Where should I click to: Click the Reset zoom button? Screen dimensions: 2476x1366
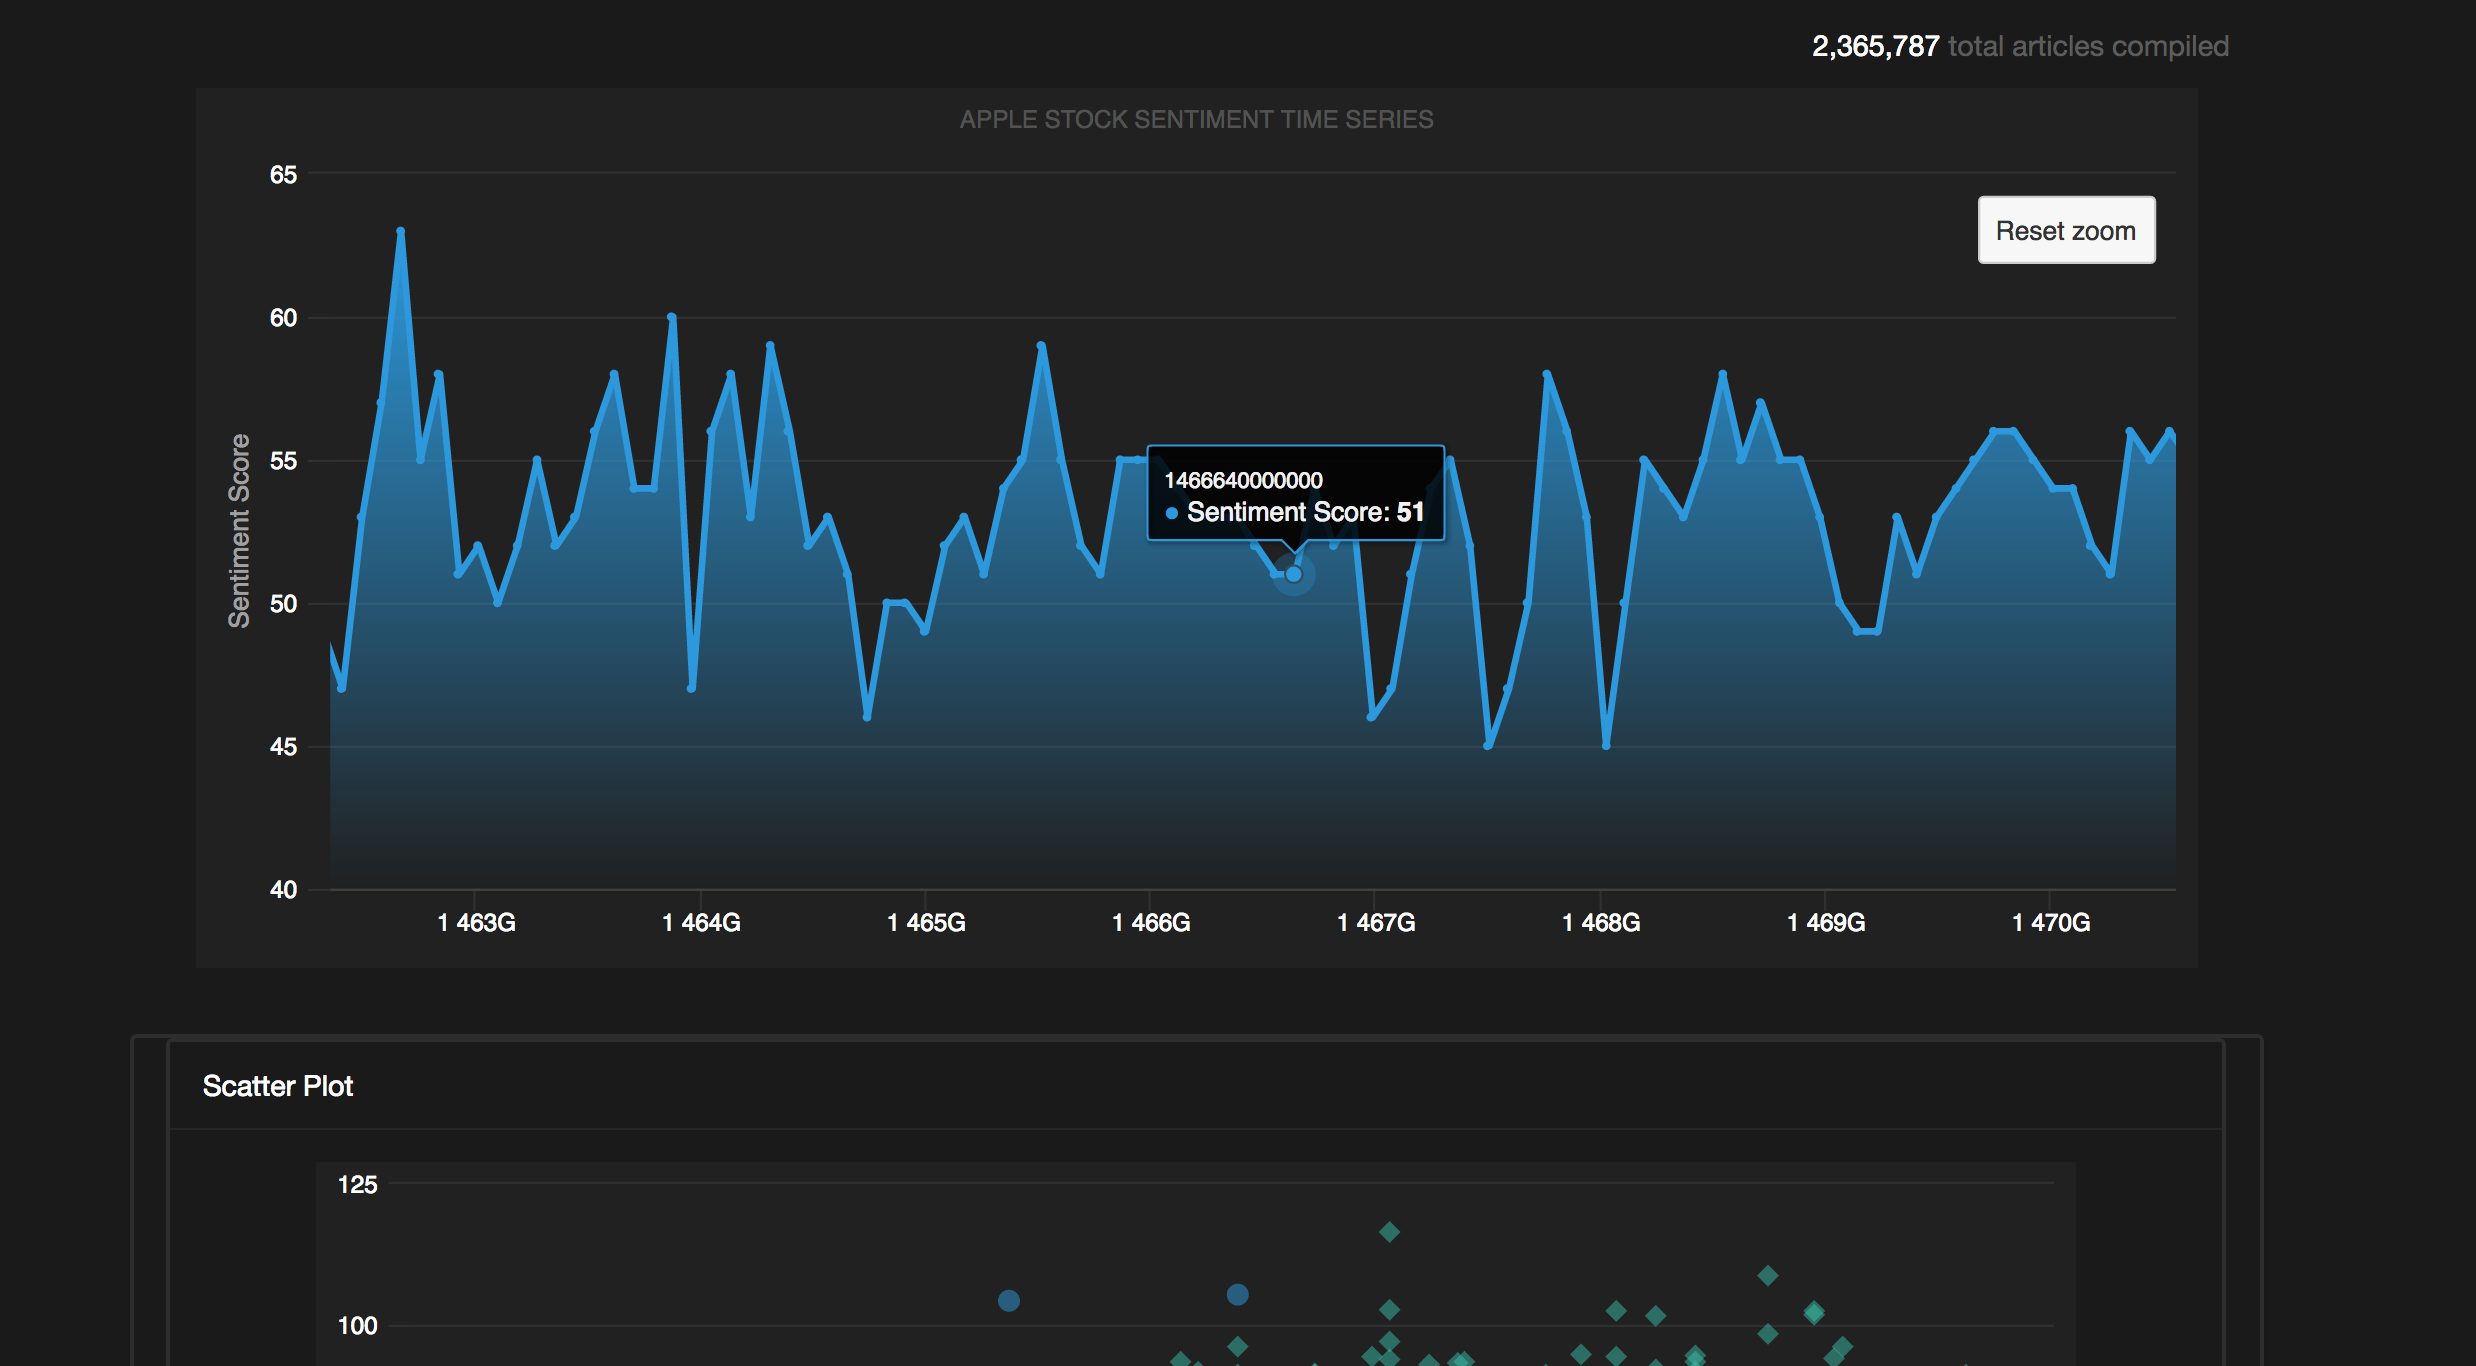click(x=2065, y=231)
